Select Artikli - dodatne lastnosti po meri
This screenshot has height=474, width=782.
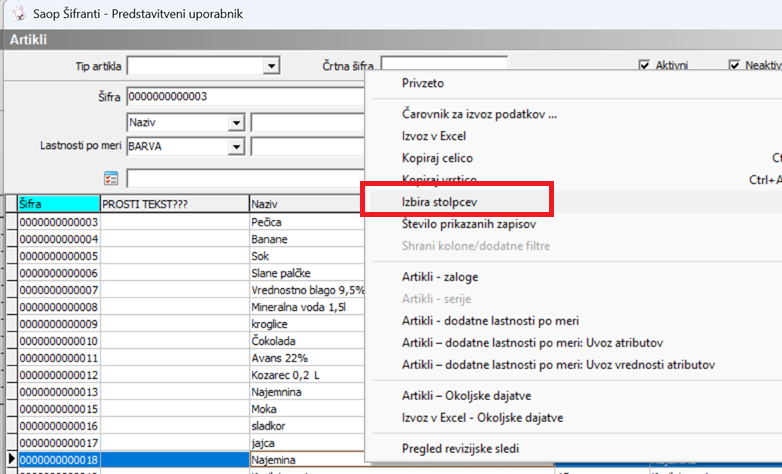pyautogui.click(x=490, y=321)
